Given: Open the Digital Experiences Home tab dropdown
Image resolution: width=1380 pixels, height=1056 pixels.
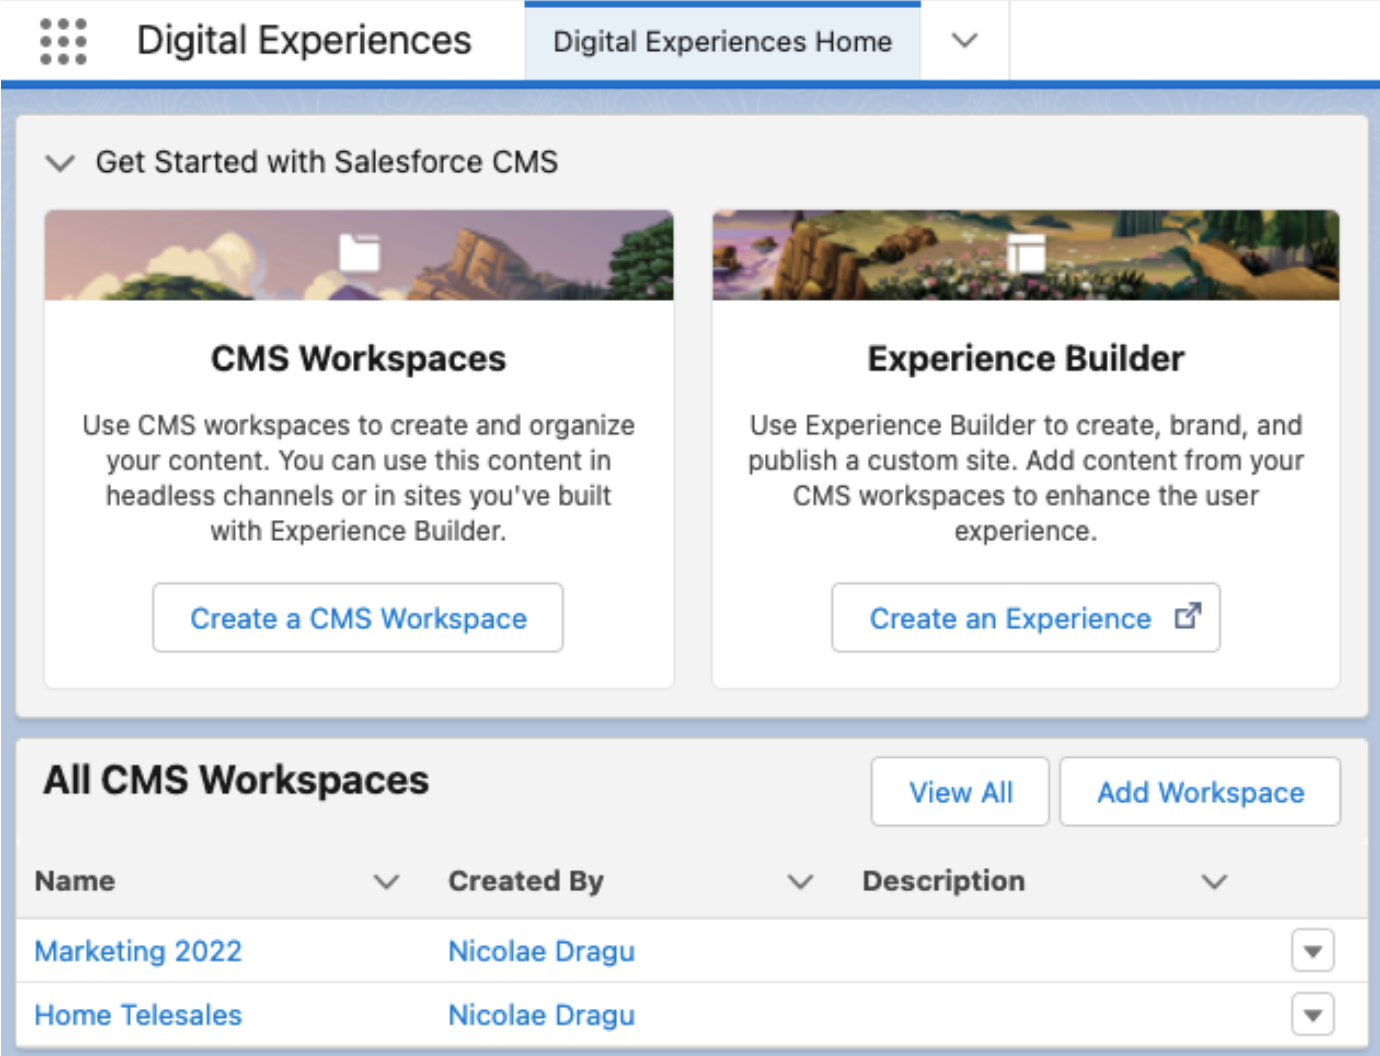Looking at the screenshot, I should coord(963,42).
